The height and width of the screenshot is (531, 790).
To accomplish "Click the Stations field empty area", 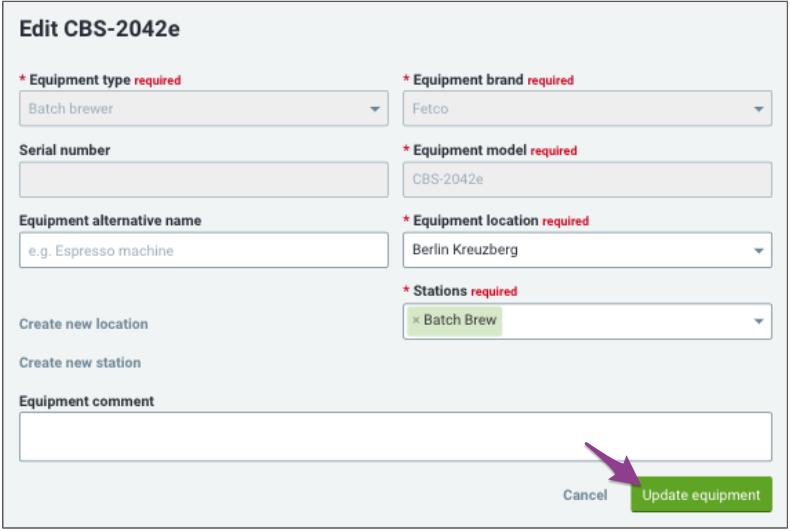I will pos(625,321).
